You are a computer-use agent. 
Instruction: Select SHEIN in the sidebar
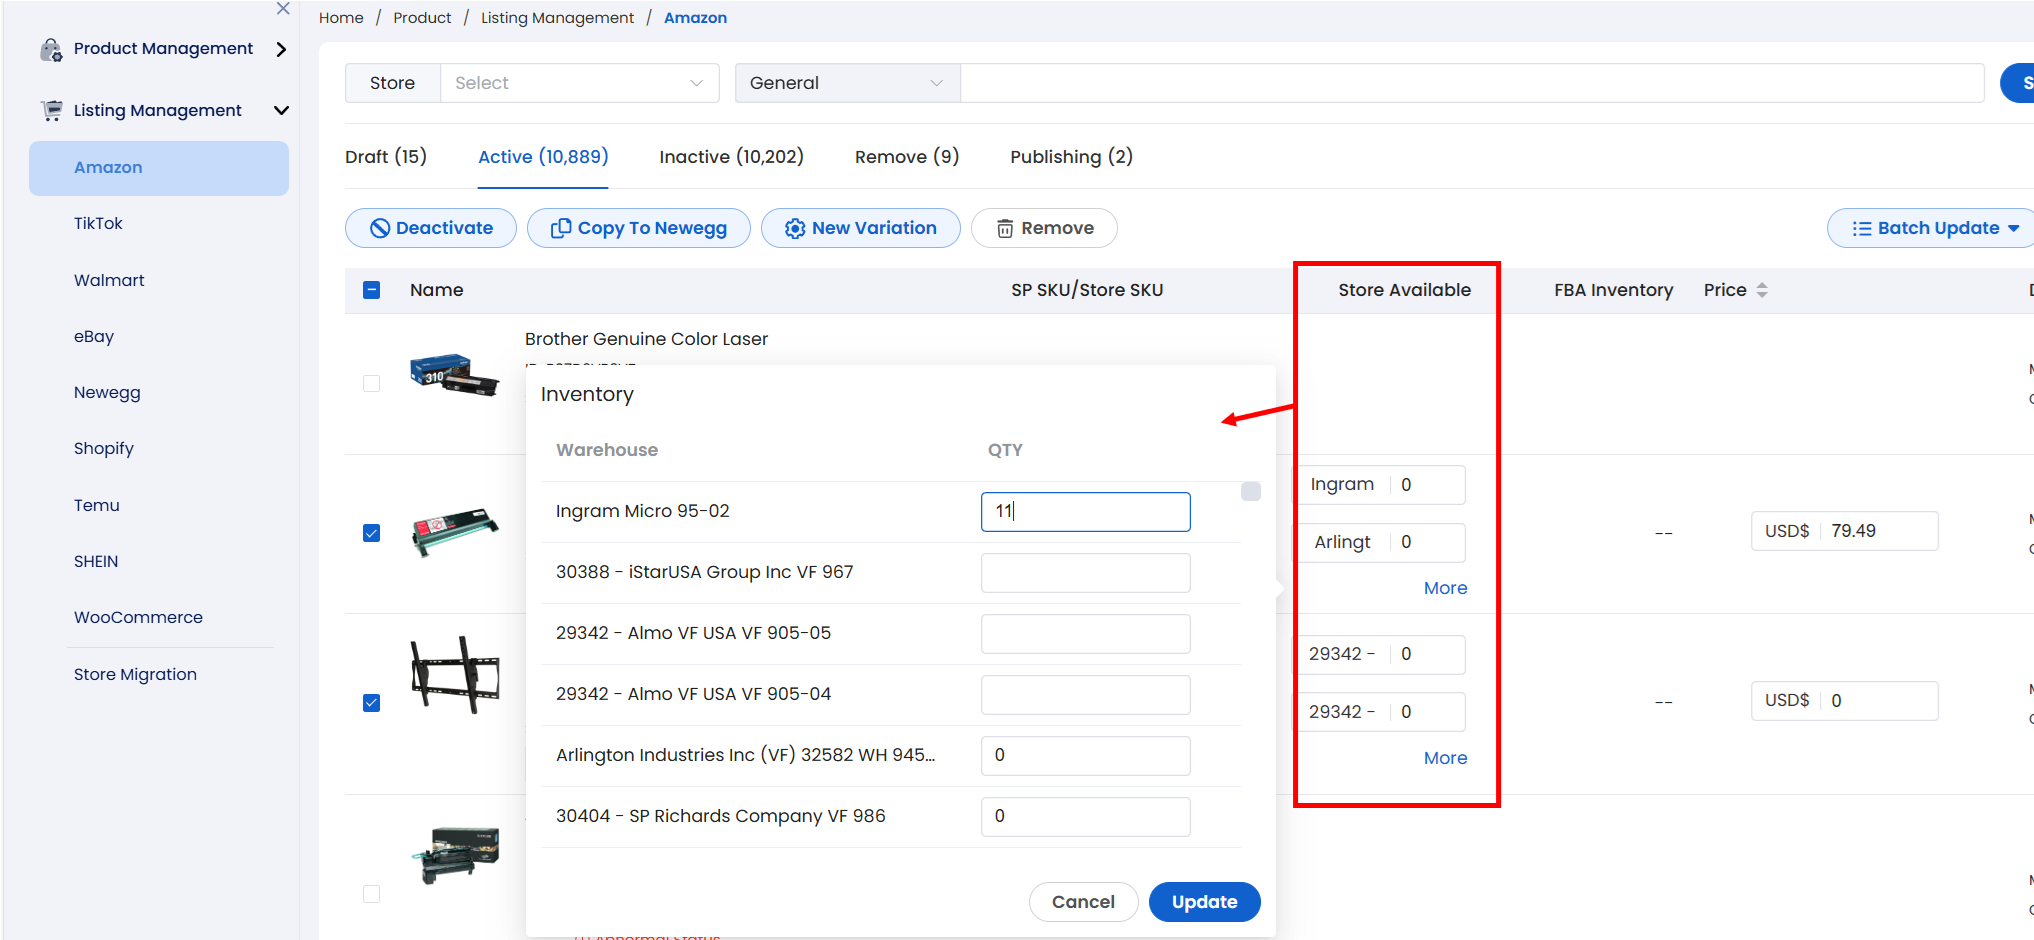coord(96,562)
